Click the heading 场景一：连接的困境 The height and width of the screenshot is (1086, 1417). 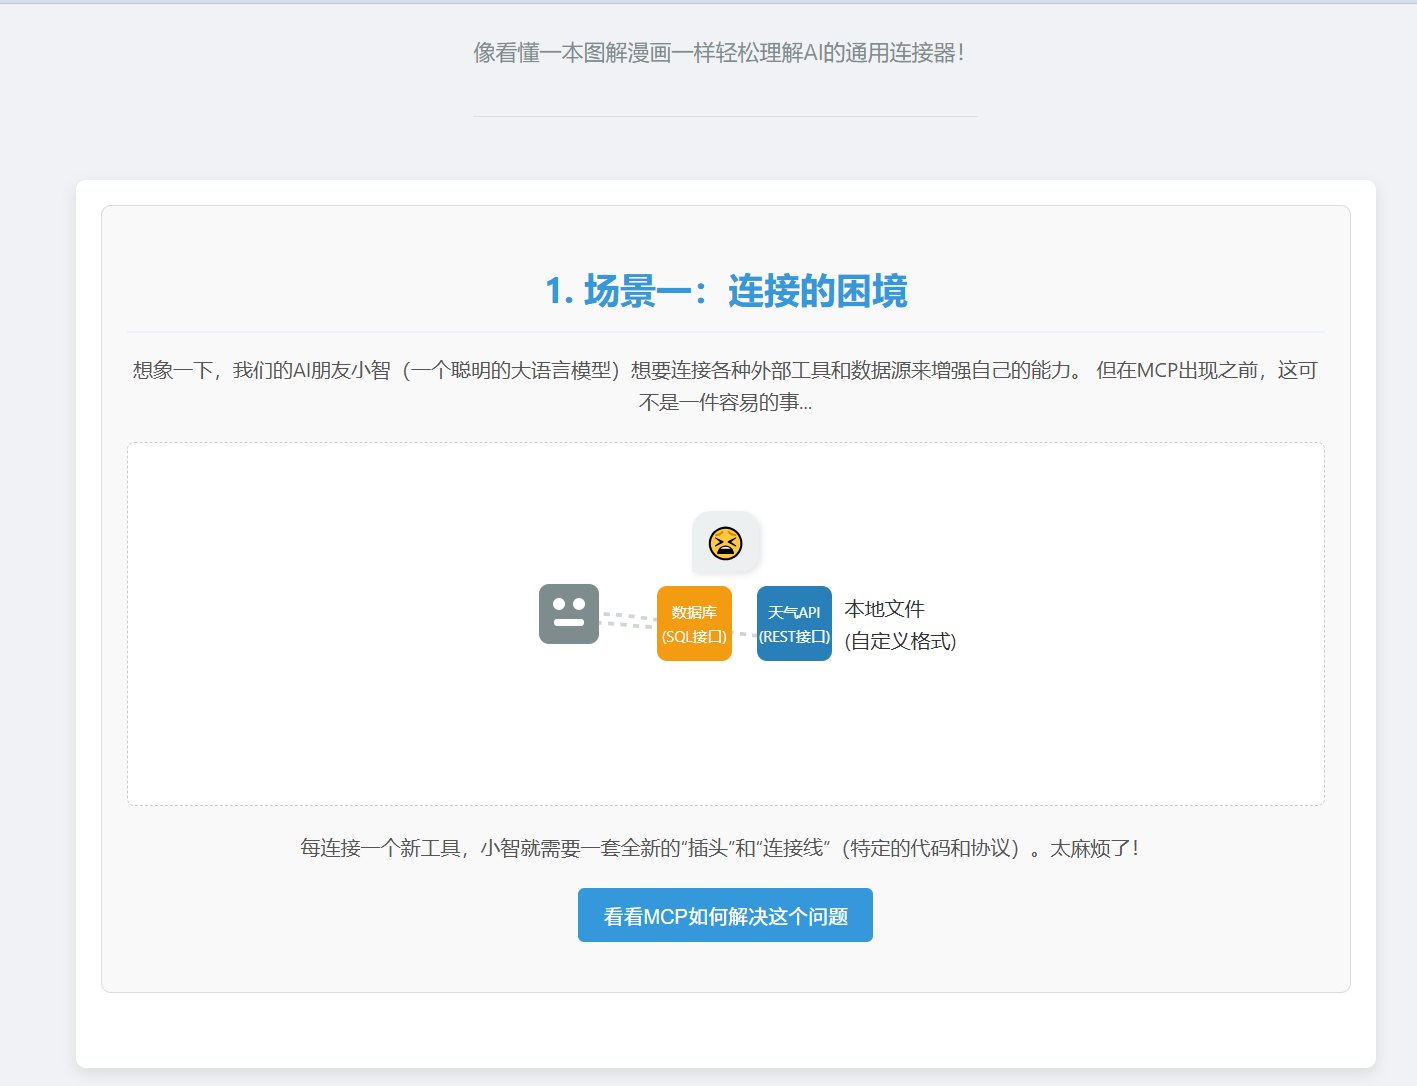point(745,291)
